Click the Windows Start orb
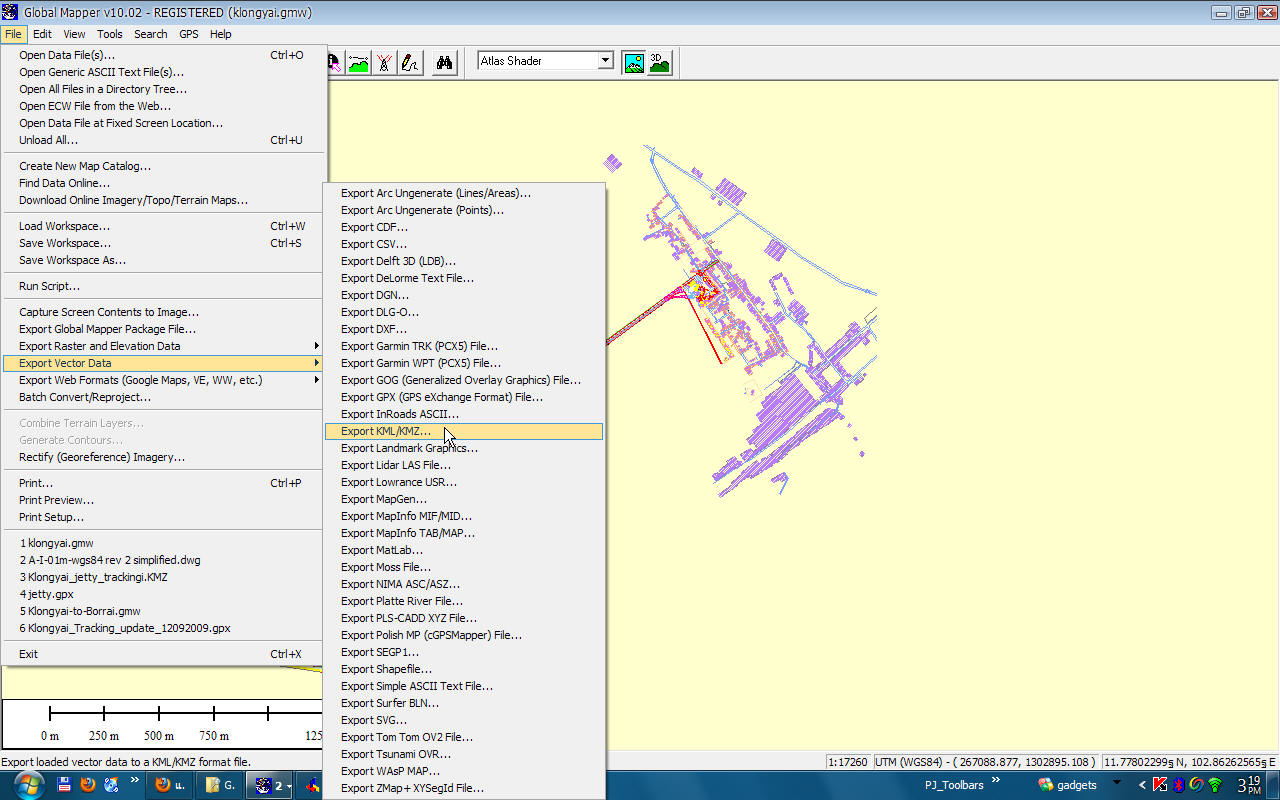Viewport: 1280px width, 800px height. pos(28,784)
